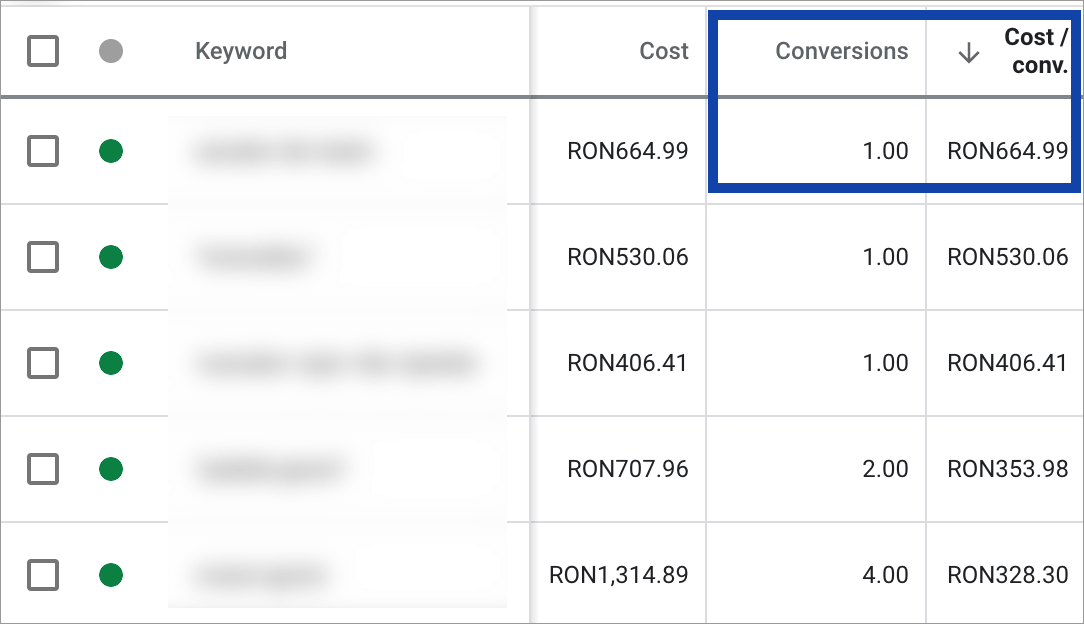Image resolution: width=1084 pixels, height=624 pixels.
Task: Open the blurred keyword in the first row
Action: click(286, 152)
